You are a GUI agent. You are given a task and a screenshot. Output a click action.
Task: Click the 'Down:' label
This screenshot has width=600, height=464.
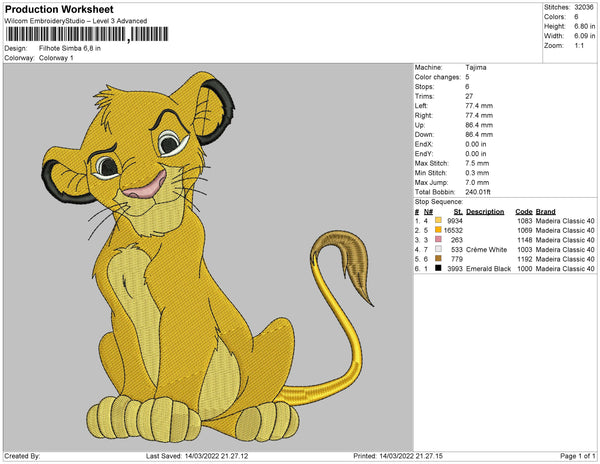[x=424, y=135]
